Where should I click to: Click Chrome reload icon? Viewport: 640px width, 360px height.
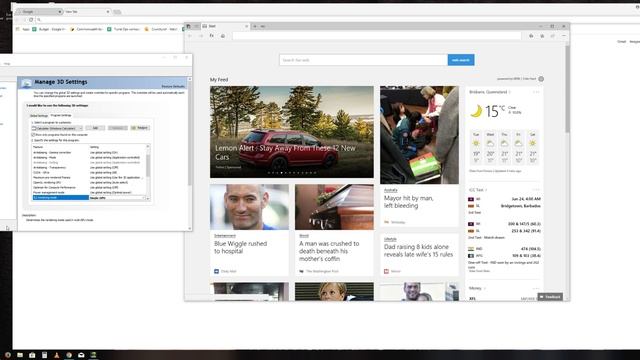pyautogui.click(x=31, y=20)
